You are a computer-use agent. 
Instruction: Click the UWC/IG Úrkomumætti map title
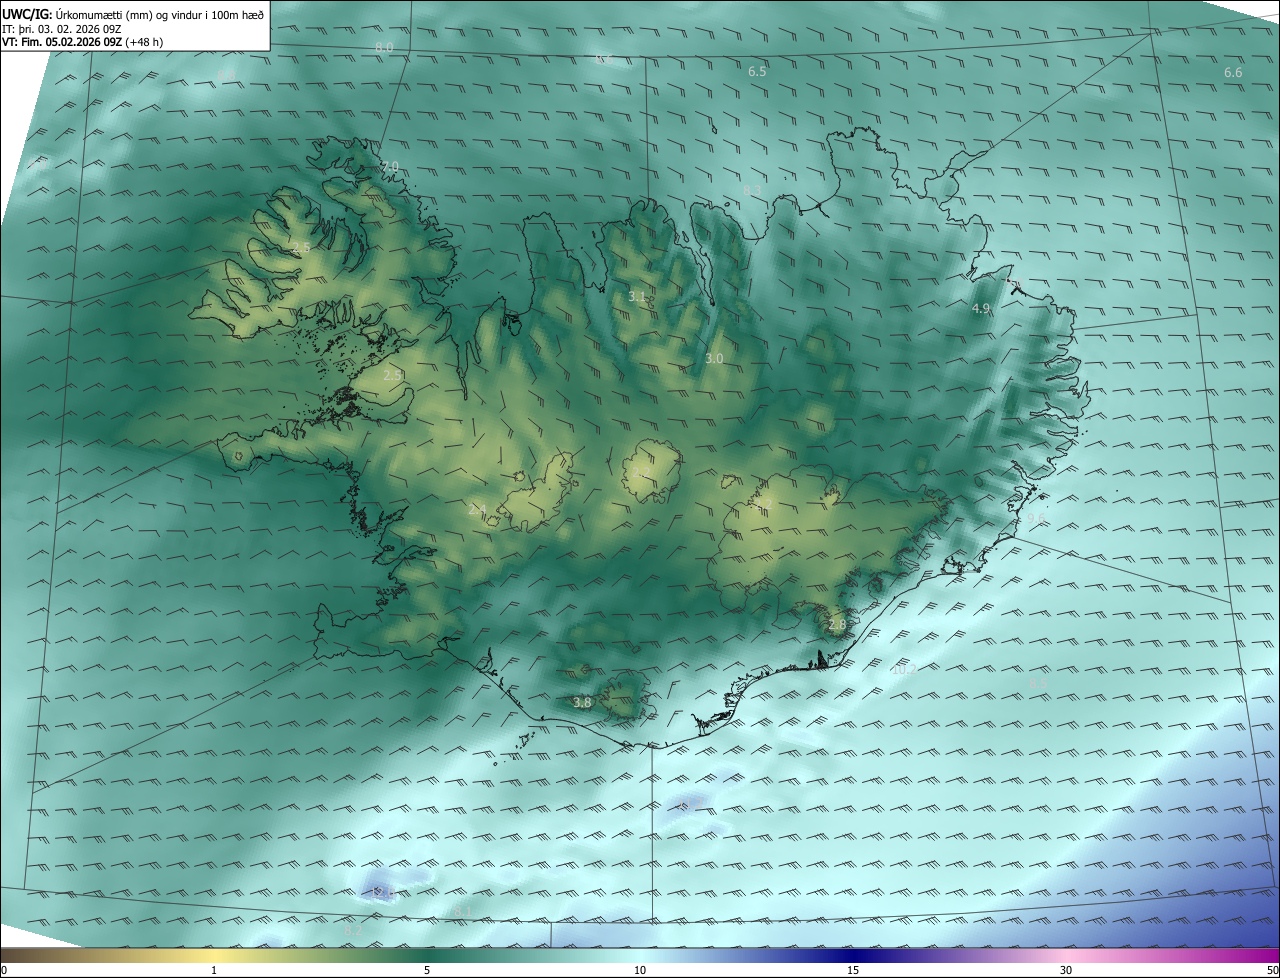pyautogui.click(x=133, y=13)
